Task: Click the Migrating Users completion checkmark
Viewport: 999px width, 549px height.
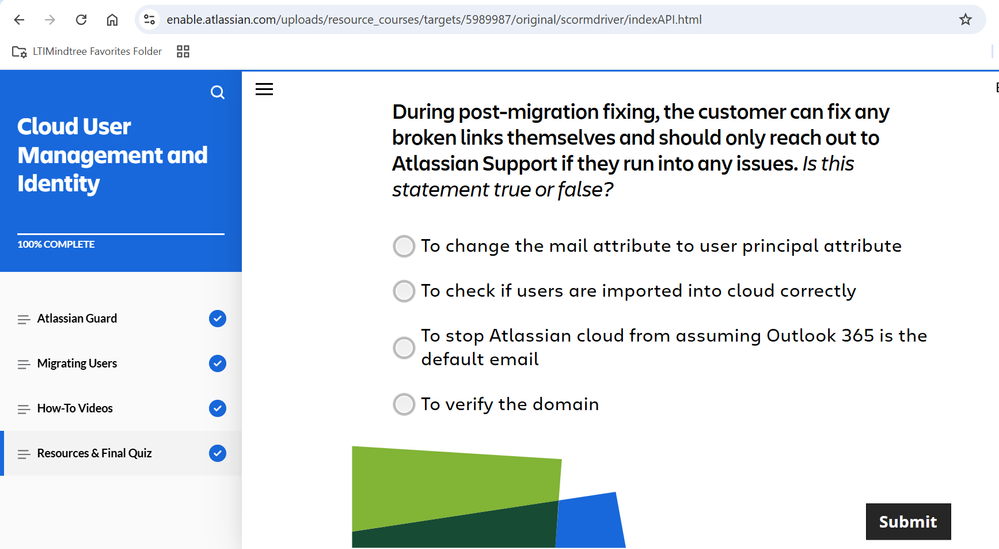Action: coord(217,364)
